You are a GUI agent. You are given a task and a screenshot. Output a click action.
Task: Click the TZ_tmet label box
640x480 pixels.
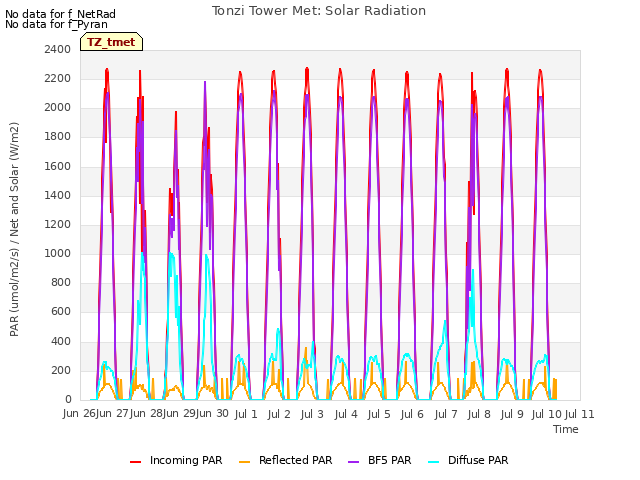[x=111, y=42]
